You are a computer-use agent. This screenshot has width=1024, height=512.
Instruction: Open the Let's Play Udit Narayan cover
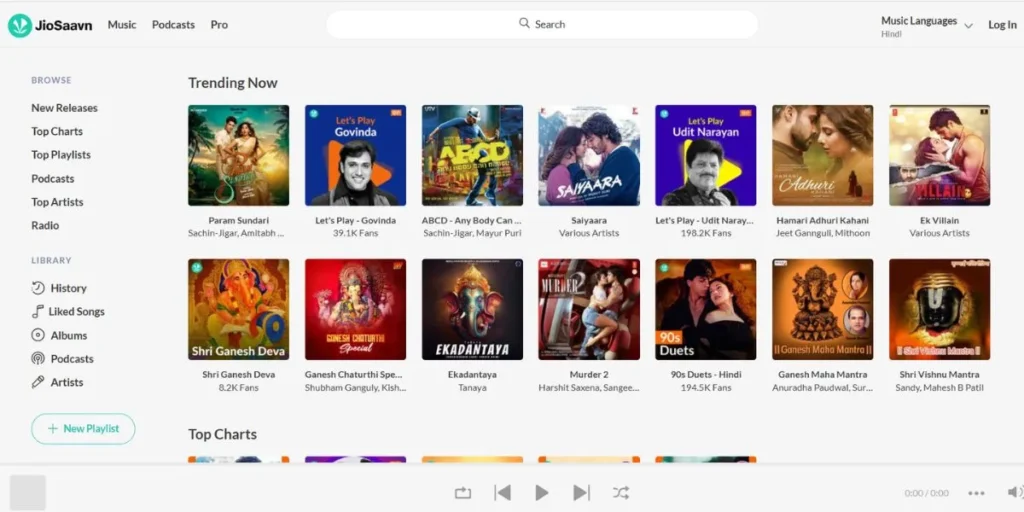pyautogui.click(x=706, y=155)
